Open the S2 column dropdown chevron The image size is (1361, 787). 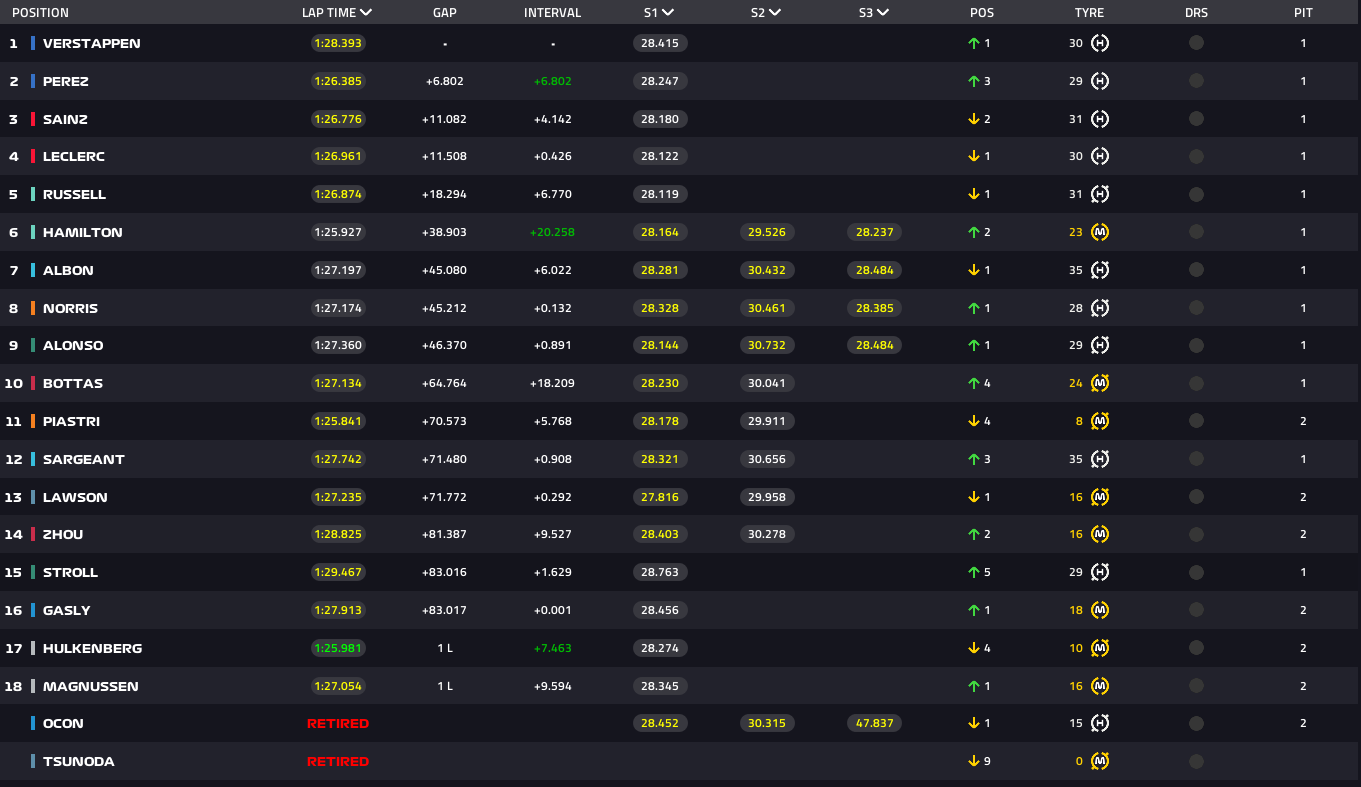click(775, 13)
